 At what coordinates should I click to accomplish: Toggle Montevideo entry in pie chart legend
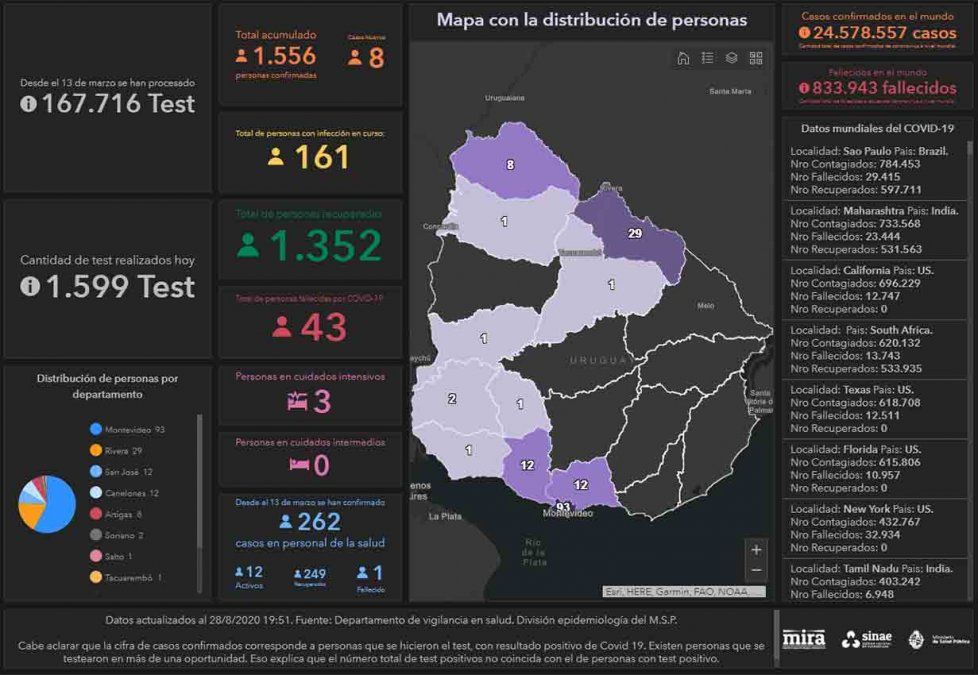coord(127,429)
